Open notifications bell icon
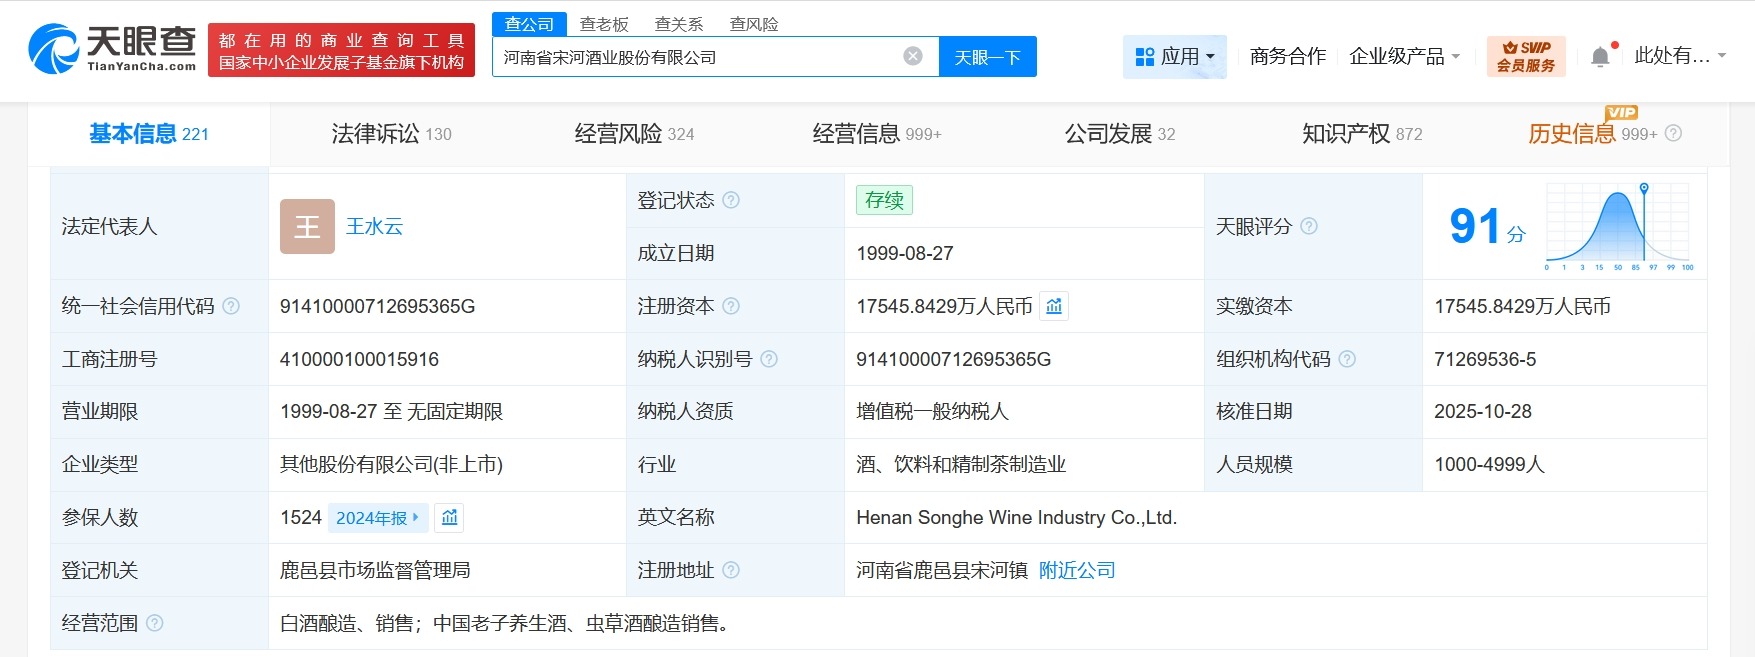 (1600, 57)
